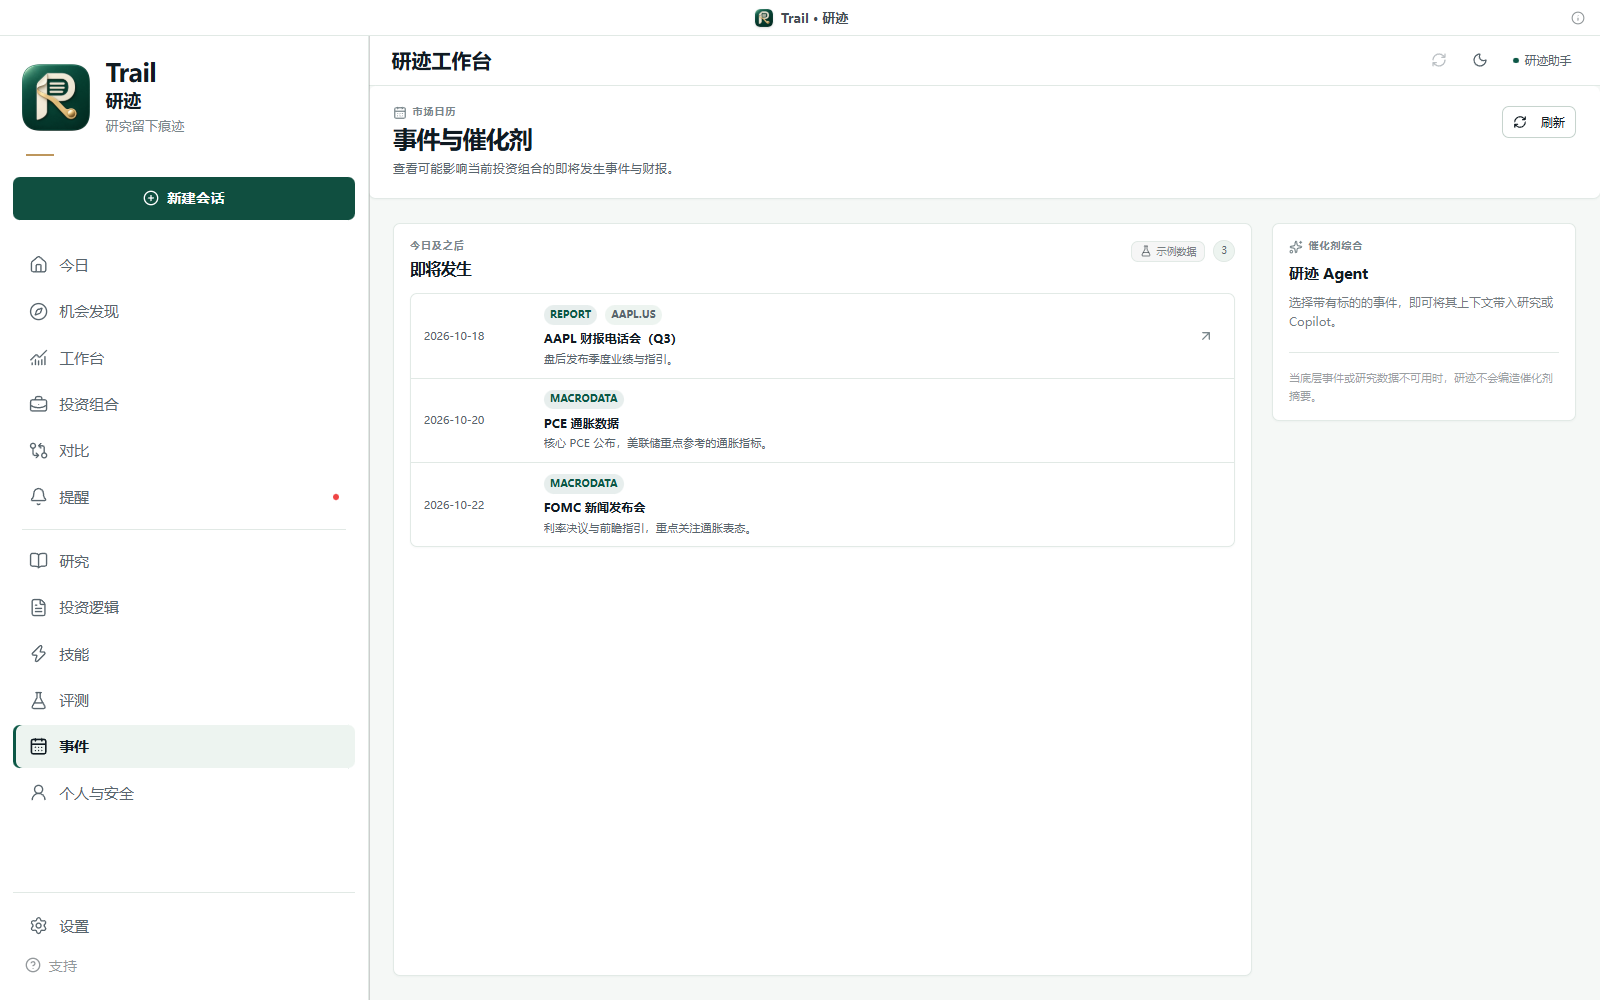Click the red dot on 提醒
This screenshot has width=1600, height=1000.
336,497
